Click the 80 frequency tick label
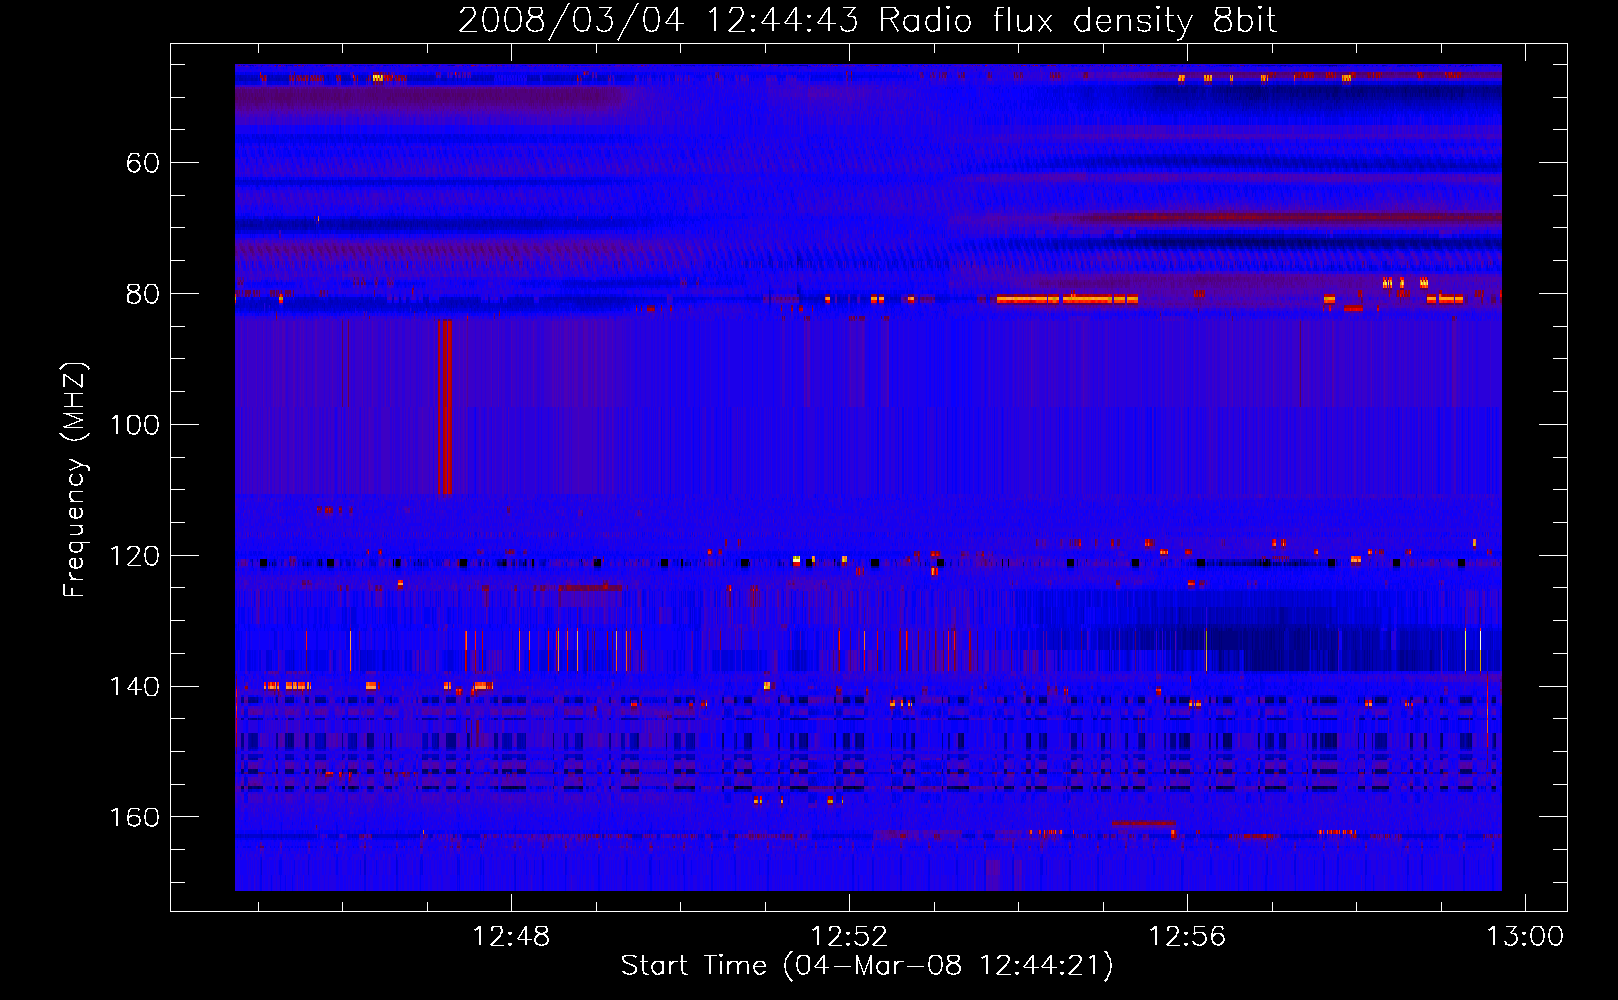Screen dimensions: 1618x1000 (143, 294)
